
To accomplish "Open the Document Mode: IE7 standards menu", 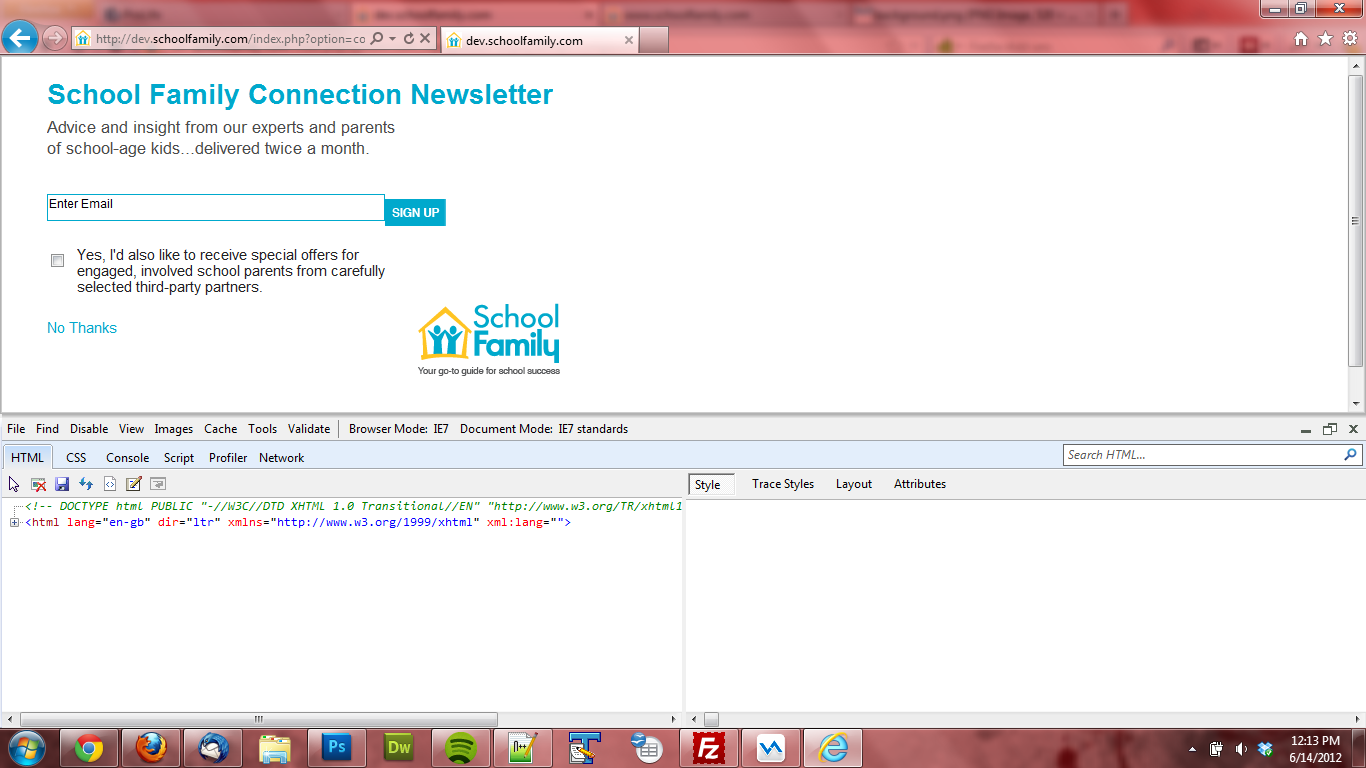I will tap(544, 429).
